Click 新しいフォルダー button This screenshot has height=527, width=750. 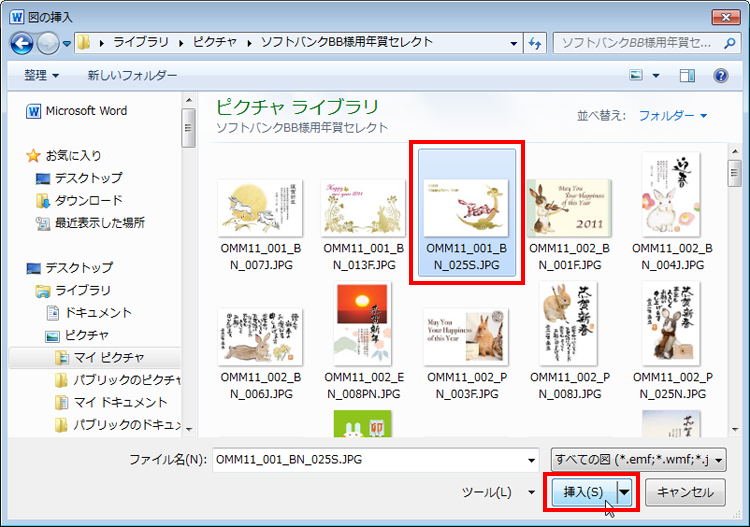tap(132, 75)
